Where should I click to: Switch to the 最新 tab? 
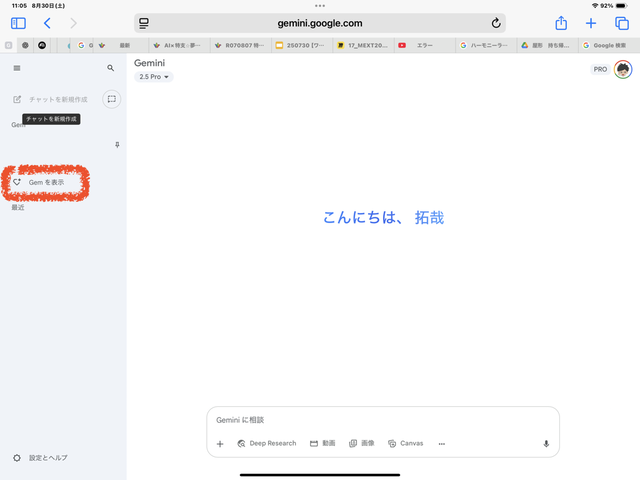(121, 45)
